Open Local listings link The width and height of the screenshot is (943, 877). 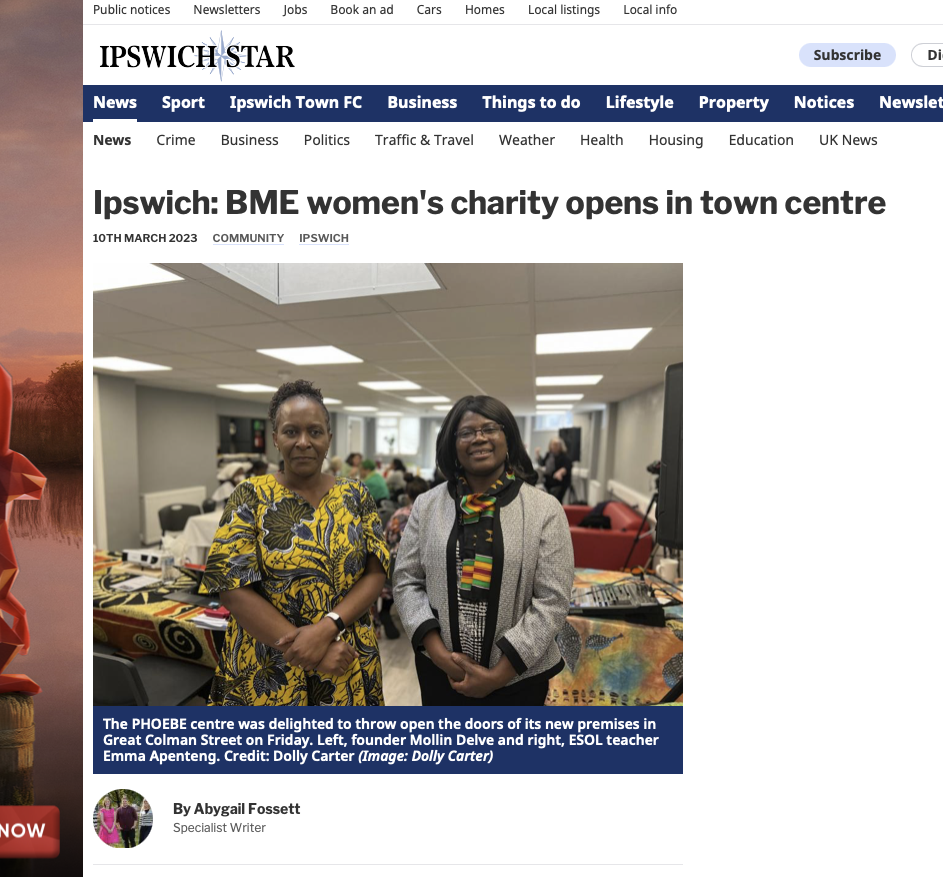[x=564, y=10]
